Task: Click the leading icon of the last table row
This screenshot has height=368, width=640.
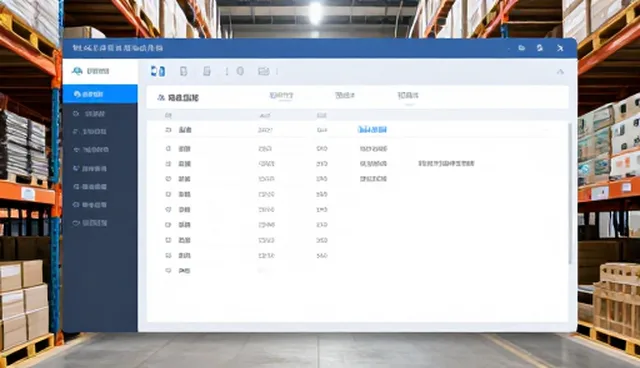Action: 168,270
